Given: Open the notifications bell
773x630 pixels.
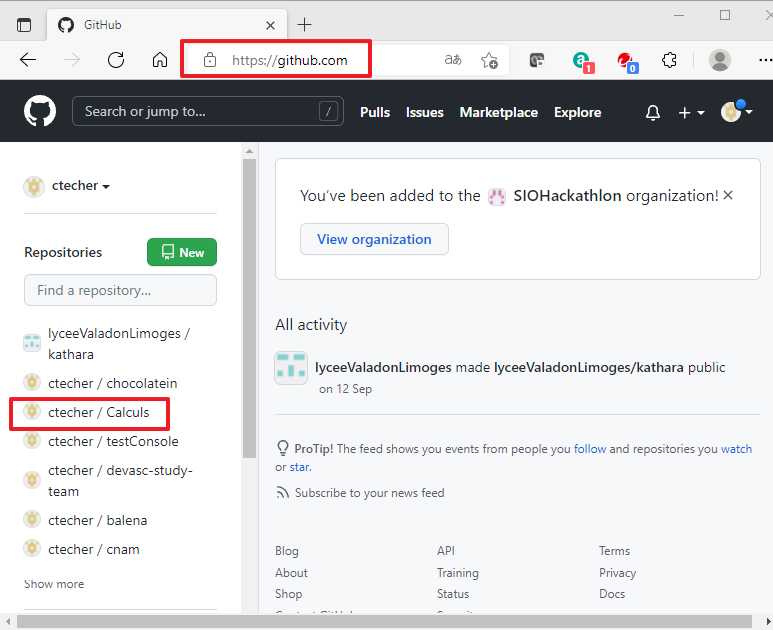Looking at the screenshot, I should point(653,112).
